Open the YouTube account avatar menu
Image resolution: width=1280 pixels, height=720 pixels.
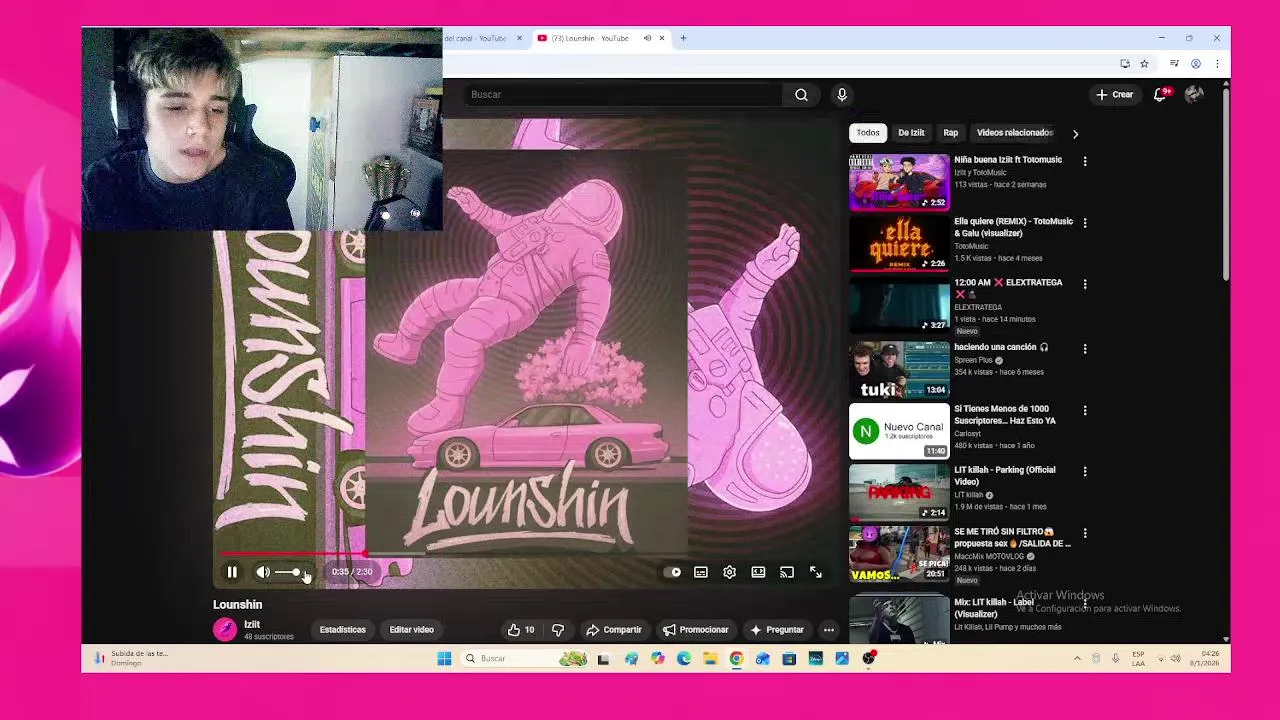point(1194,95)
